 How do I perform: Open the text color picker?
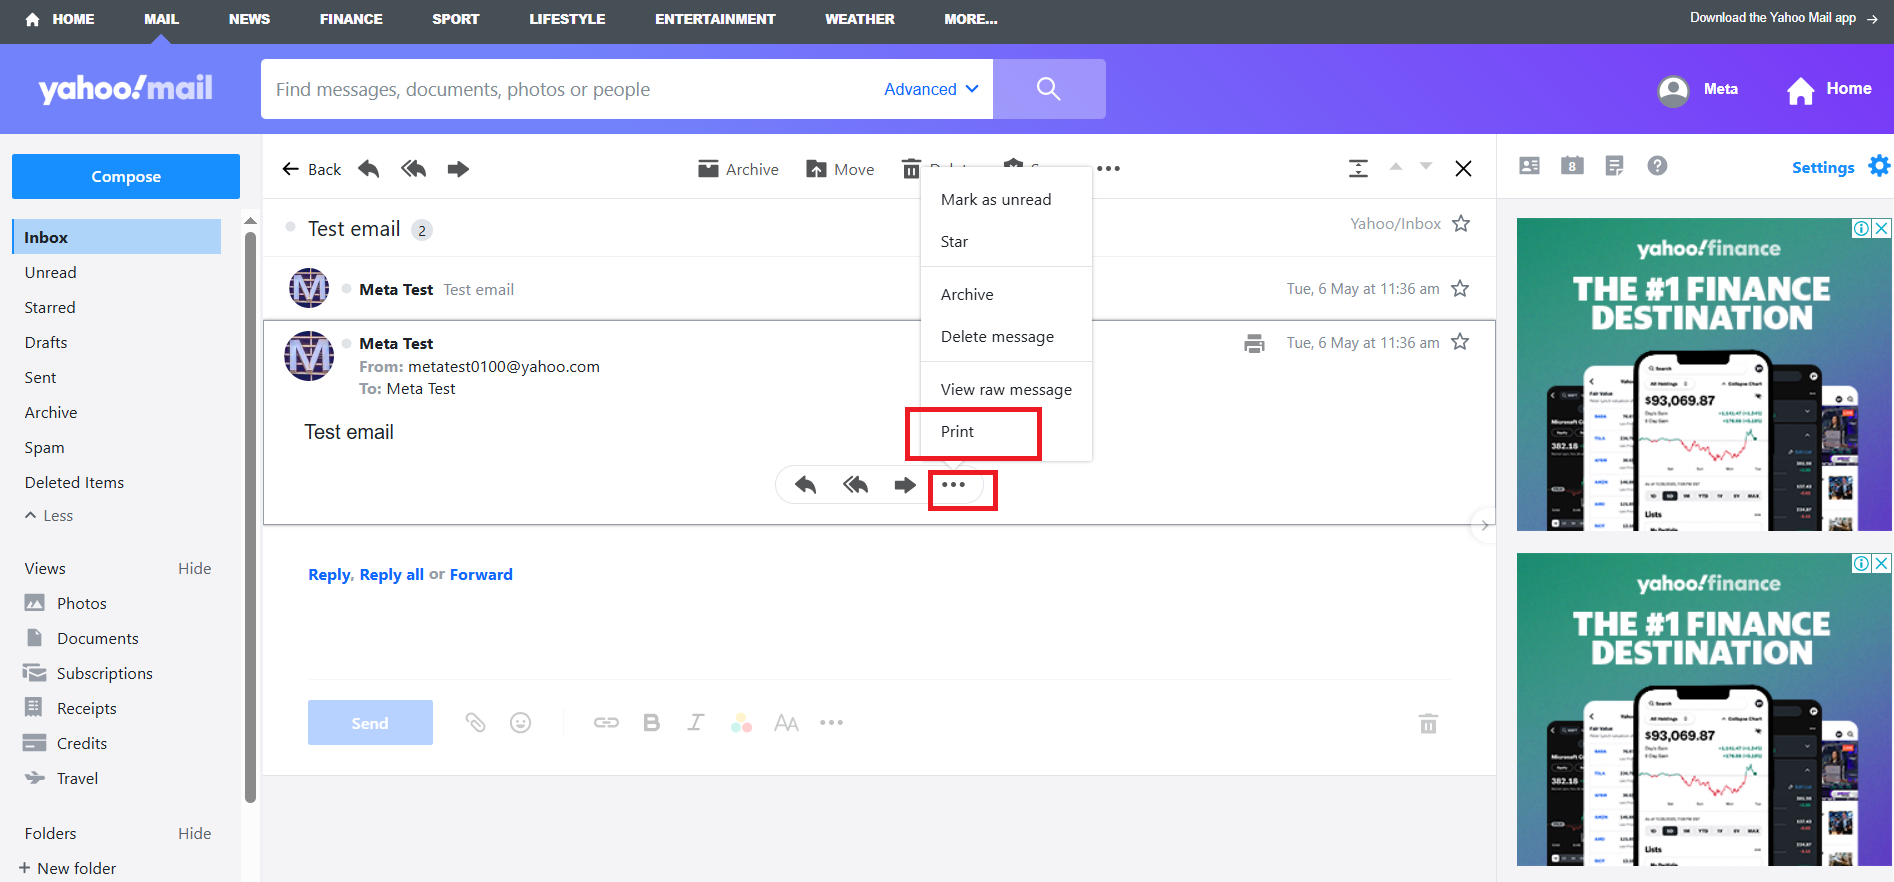741,722
